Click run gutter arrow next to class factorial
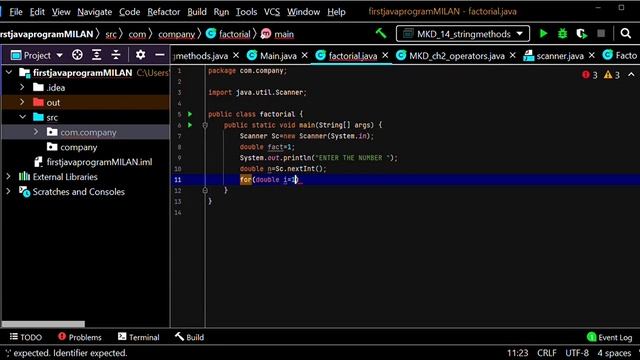The image size is (640, 360). [x=190, y=114]
